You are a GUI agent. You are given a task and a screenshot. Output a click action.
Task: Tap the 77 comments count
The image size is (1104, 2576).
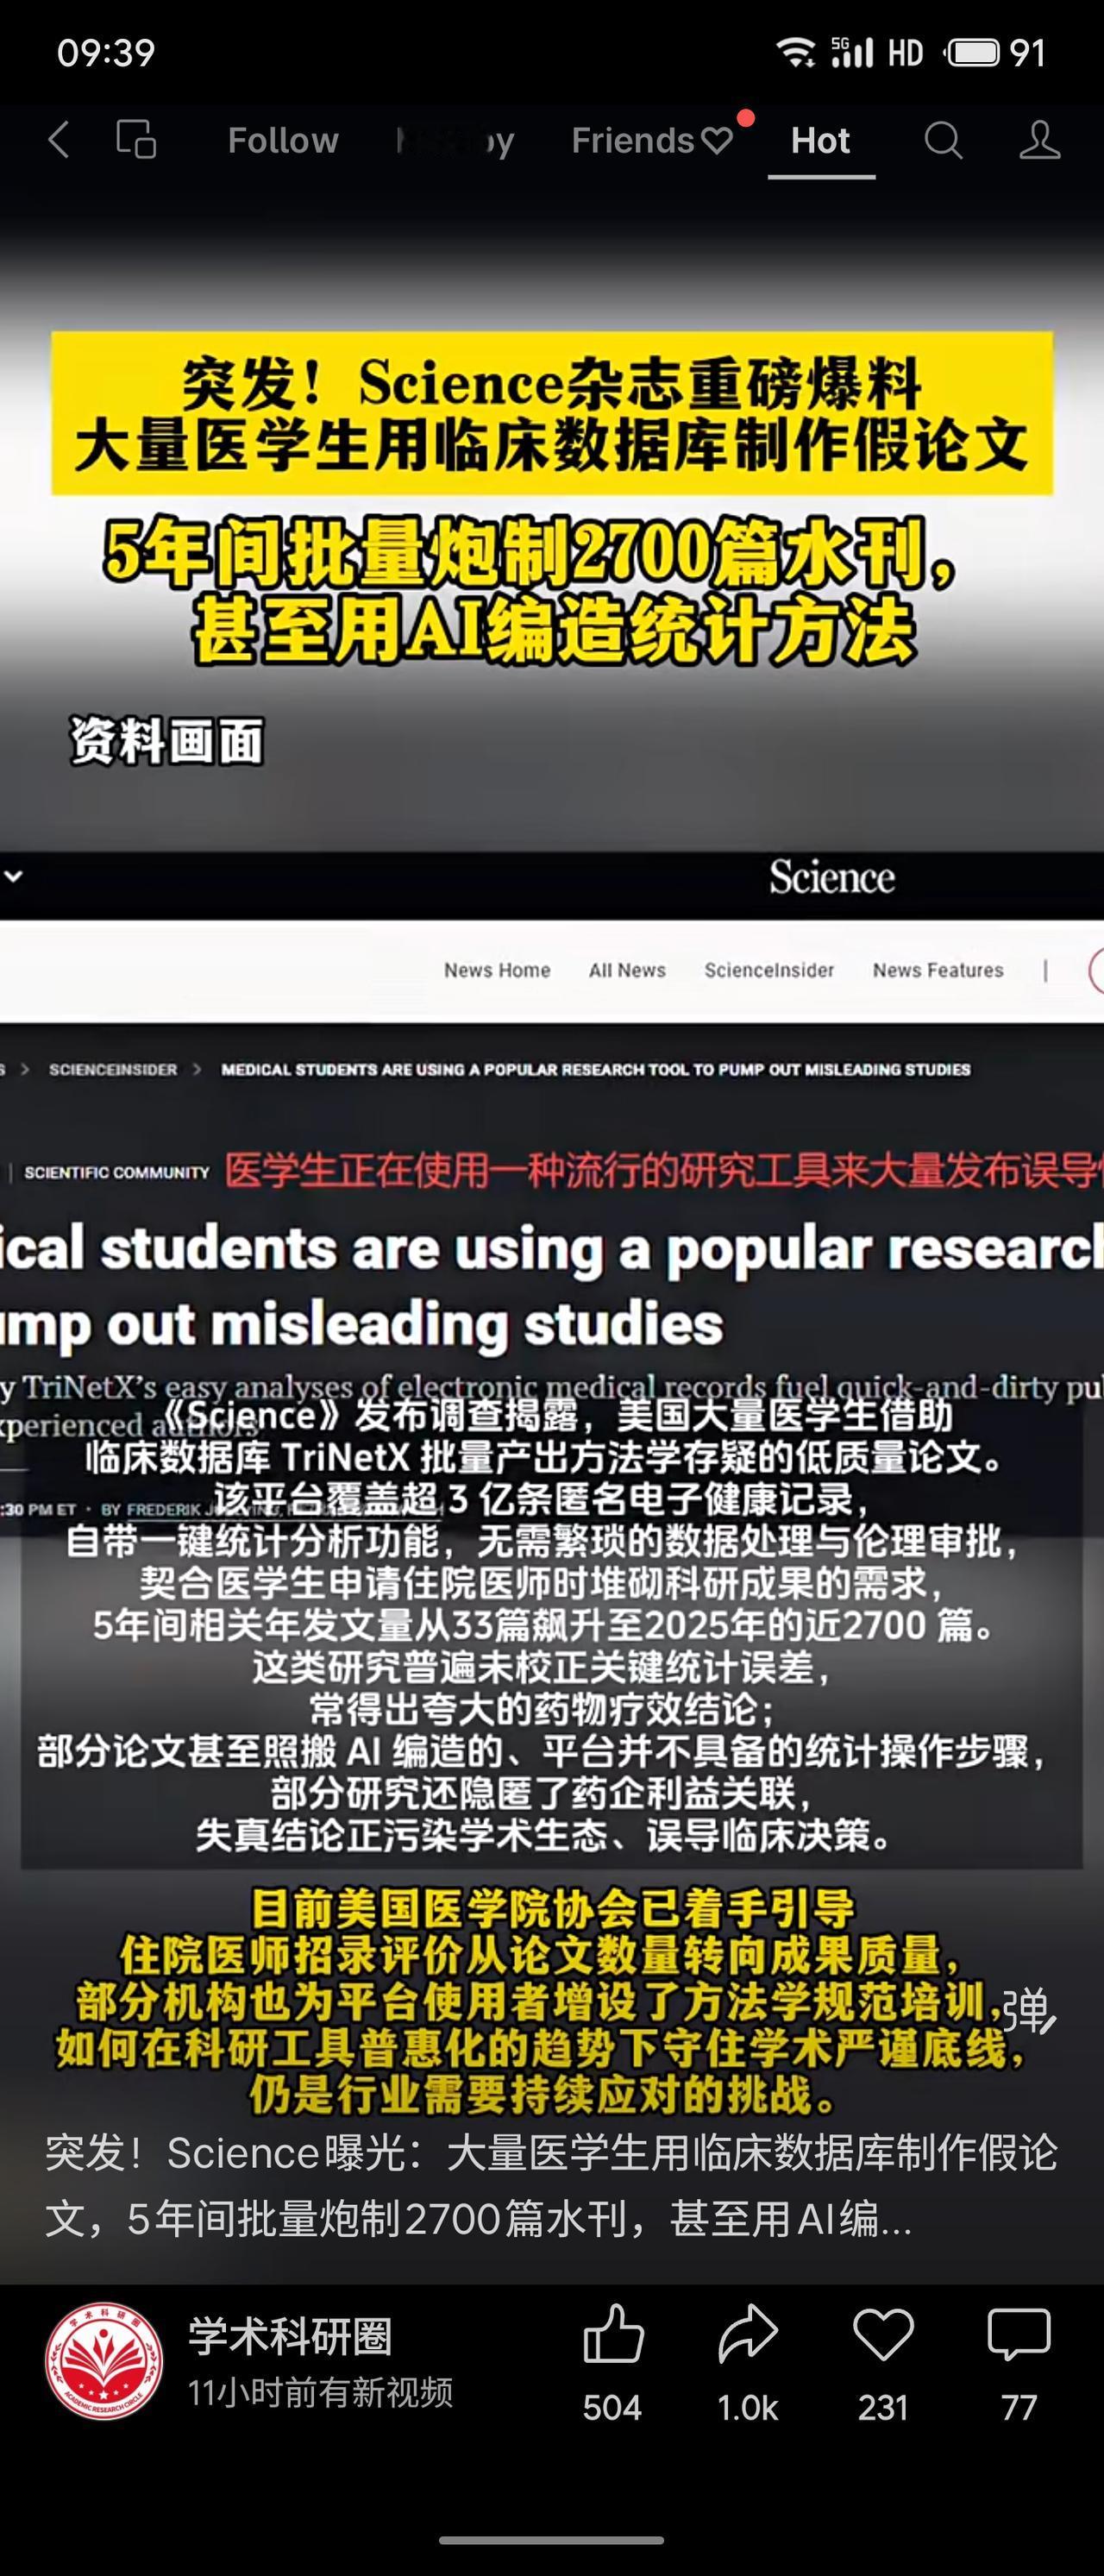1019,2408
